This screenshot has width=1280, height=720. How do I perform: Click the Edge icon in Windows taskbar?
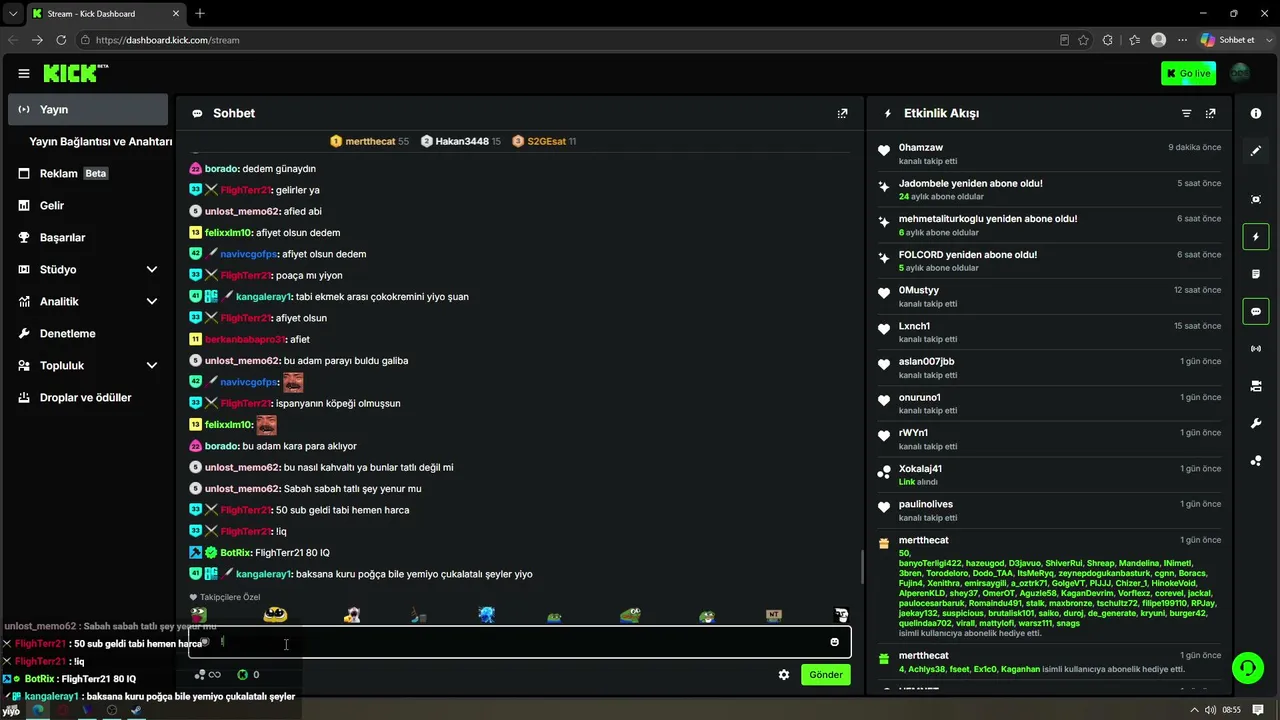click(38, 710)
